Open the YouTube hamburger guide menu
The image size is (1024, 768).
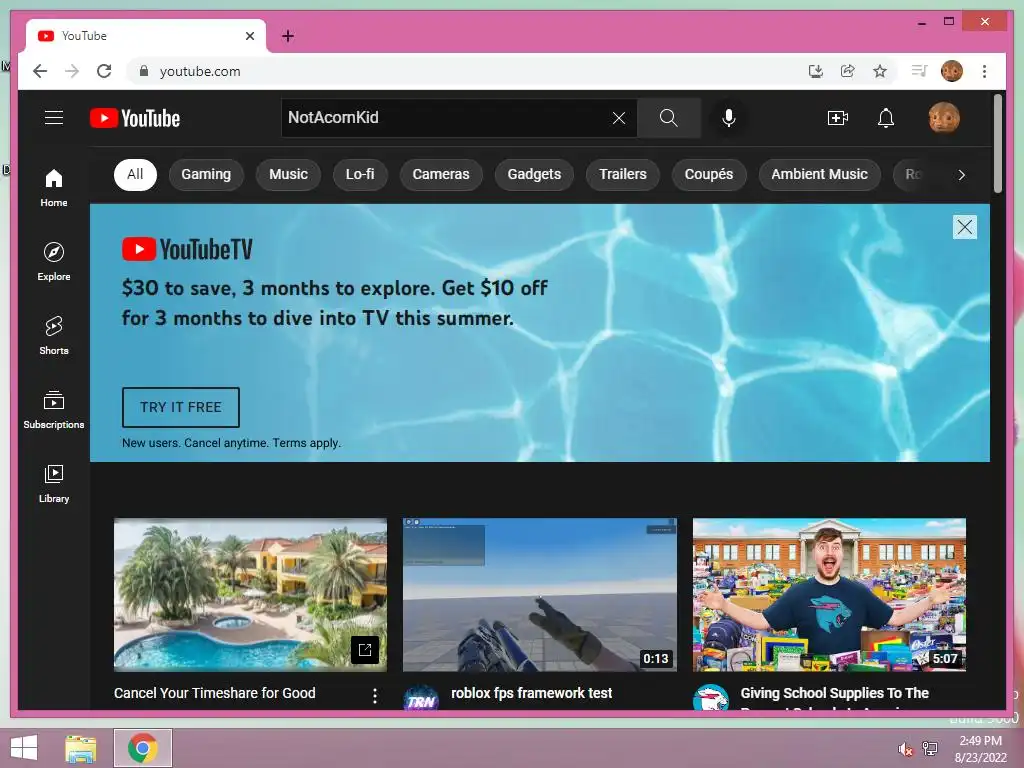click(54, 118)
